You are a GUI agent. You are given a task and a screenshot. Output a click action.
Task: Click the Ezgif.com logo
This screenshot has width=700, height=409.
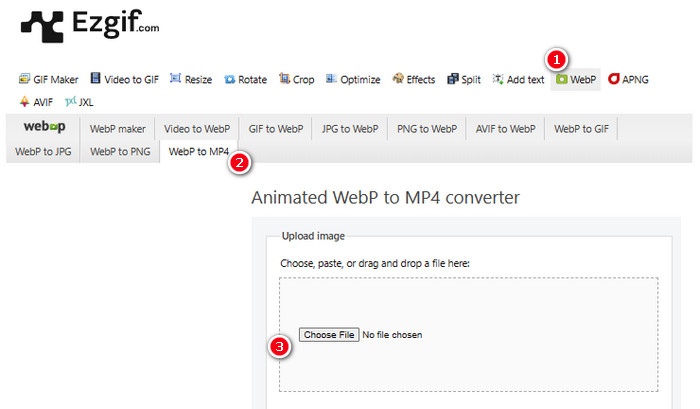pos(90,26)
